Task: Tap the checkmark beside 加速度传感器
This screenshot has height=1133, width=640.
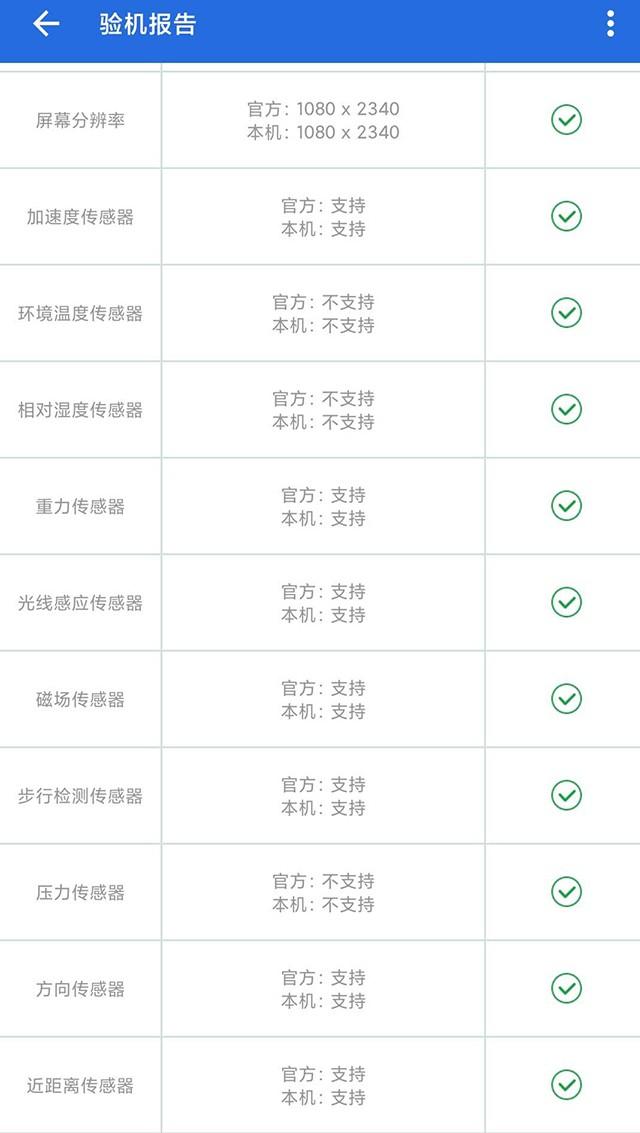Action: coord(566,216)
